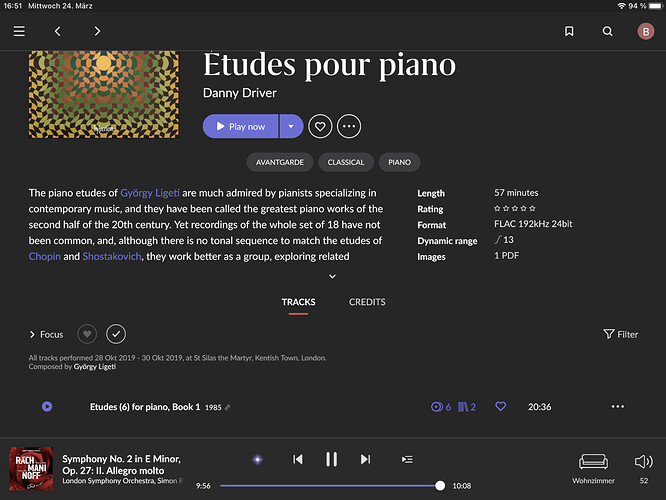Open the volume speaker control
666x500 pixels.
[x=643, y=461]
